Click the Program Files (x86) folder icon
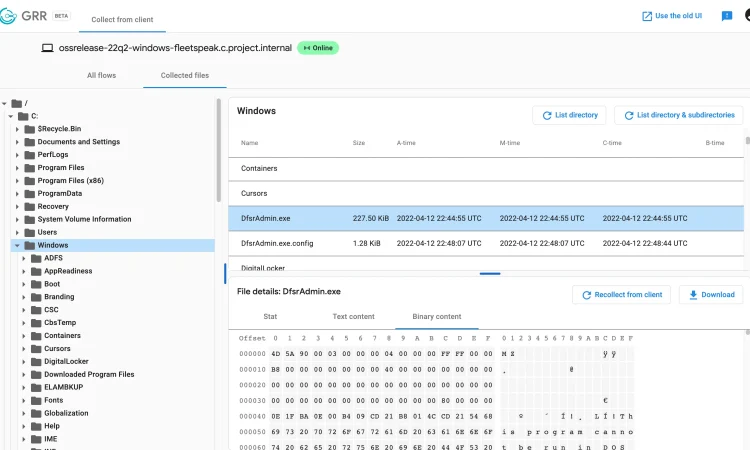The image size is (750, 450). 30,181
